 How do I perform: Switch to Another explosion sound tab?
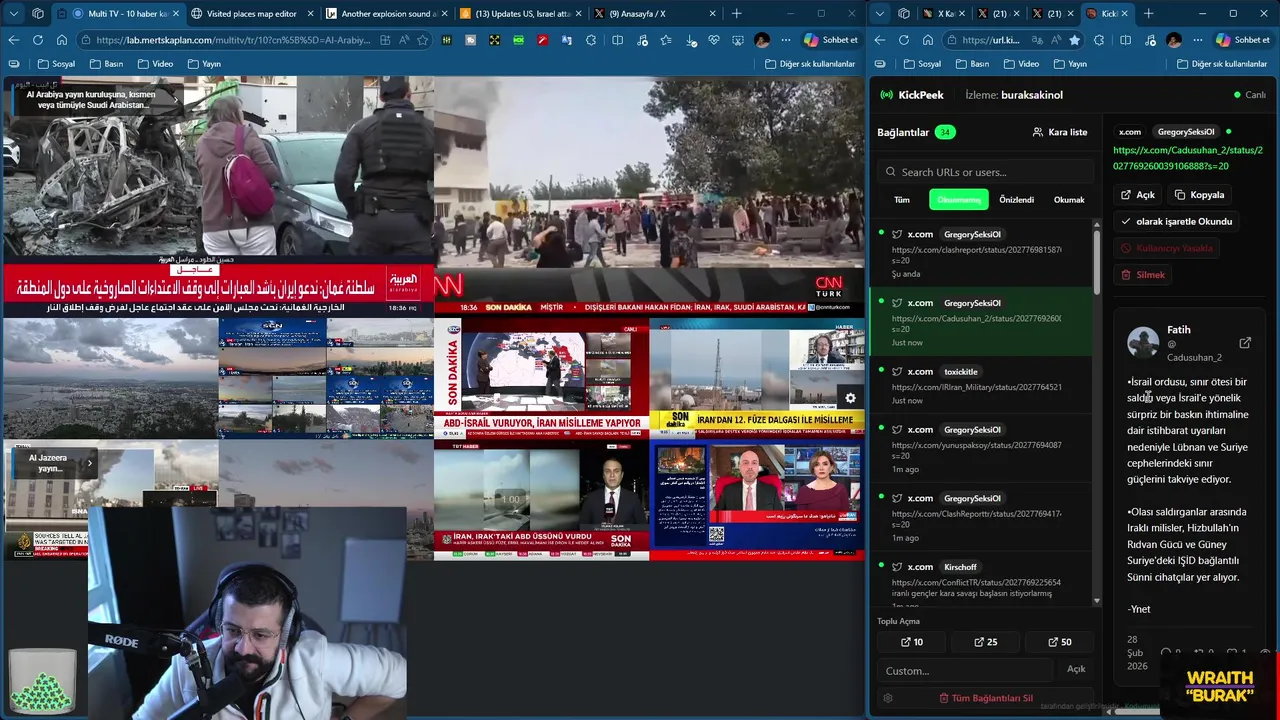385,14
